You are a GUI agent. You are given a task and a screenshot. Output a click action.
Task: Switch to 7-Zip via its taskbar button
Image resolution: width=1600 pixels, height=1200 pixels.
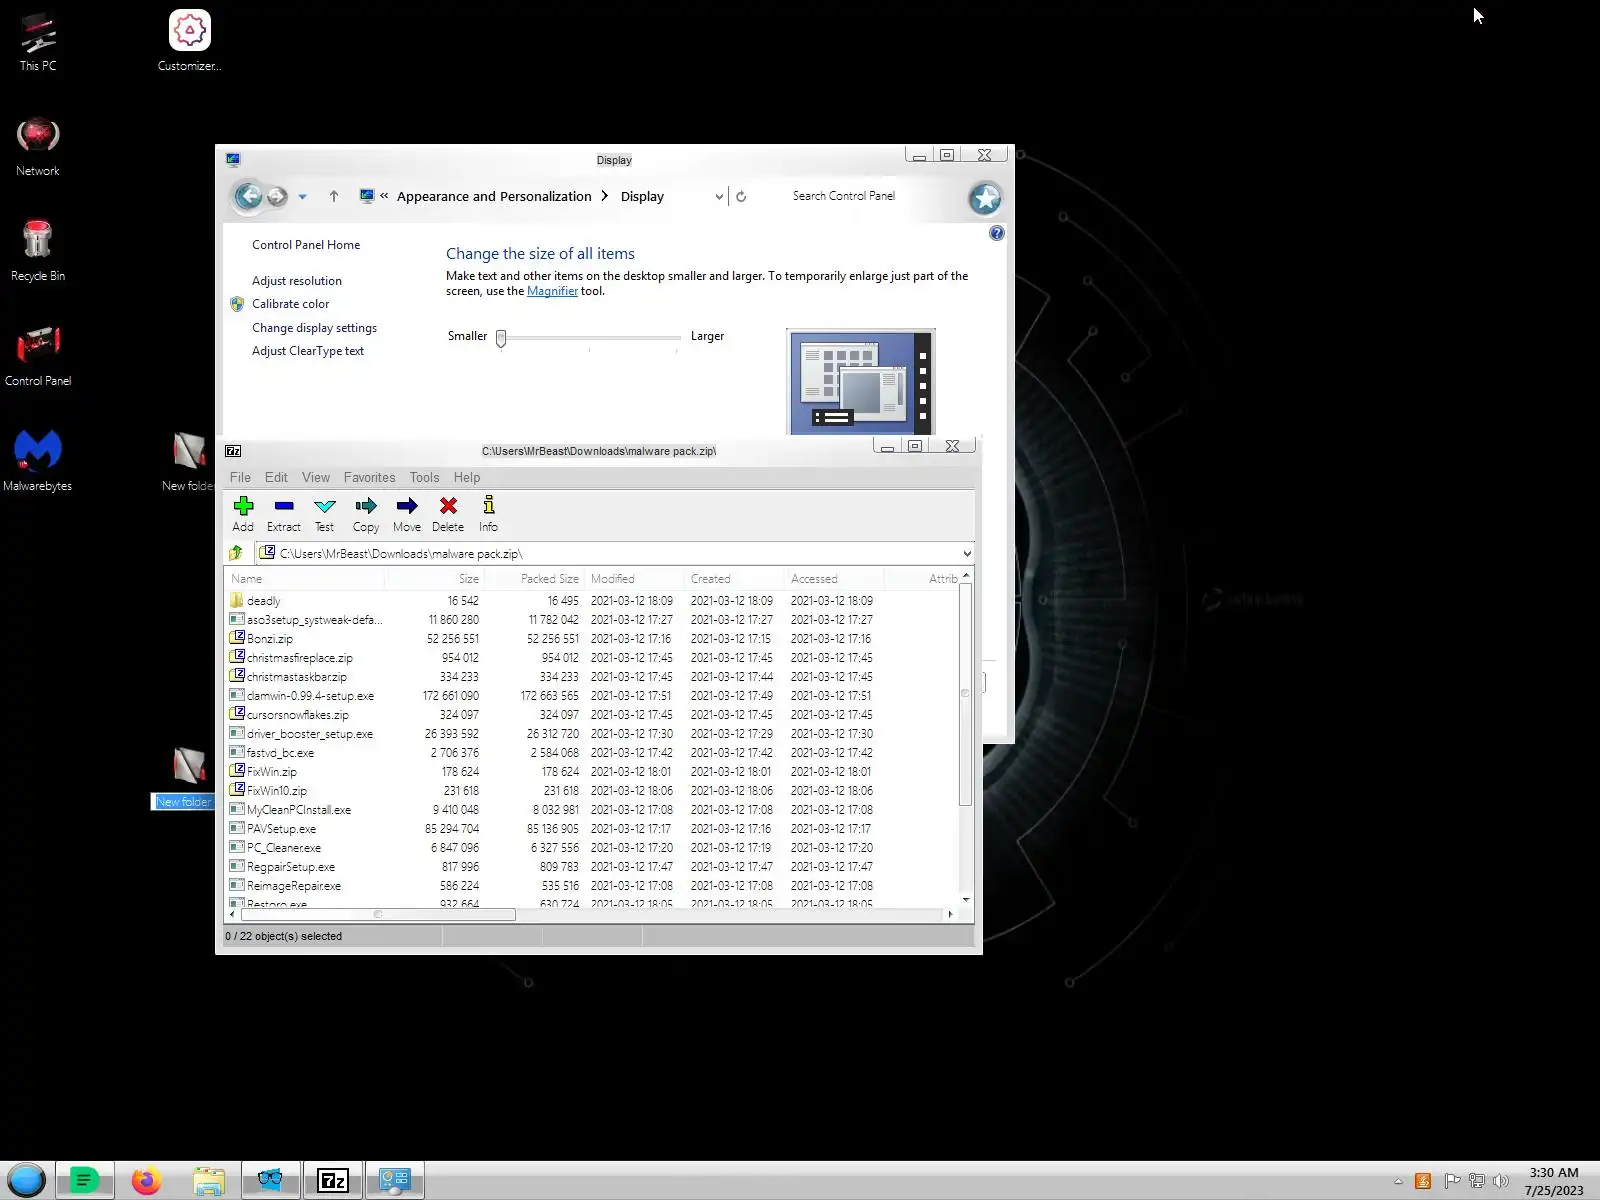[332, 1181]
